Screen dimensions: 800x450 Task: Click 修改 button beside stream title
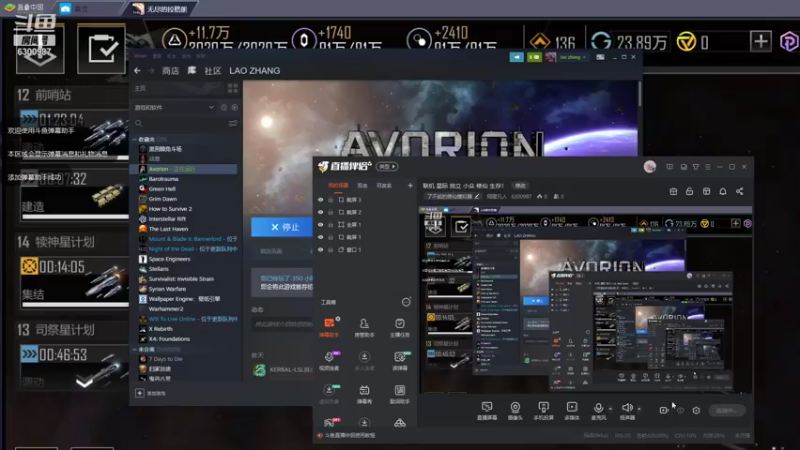coord(520,186)
